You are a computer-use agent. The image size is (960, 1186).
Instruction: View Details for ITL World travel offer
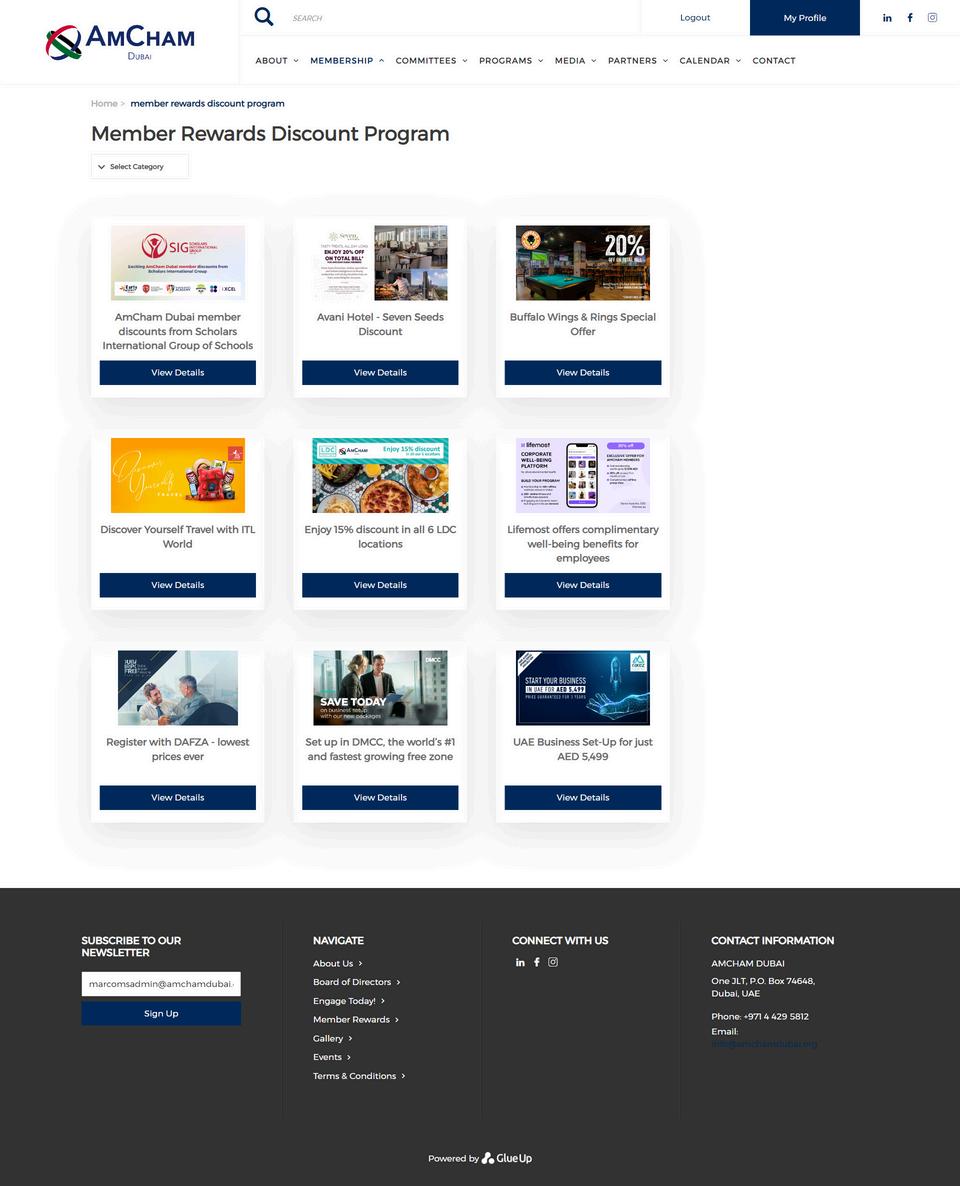[178, 585]
